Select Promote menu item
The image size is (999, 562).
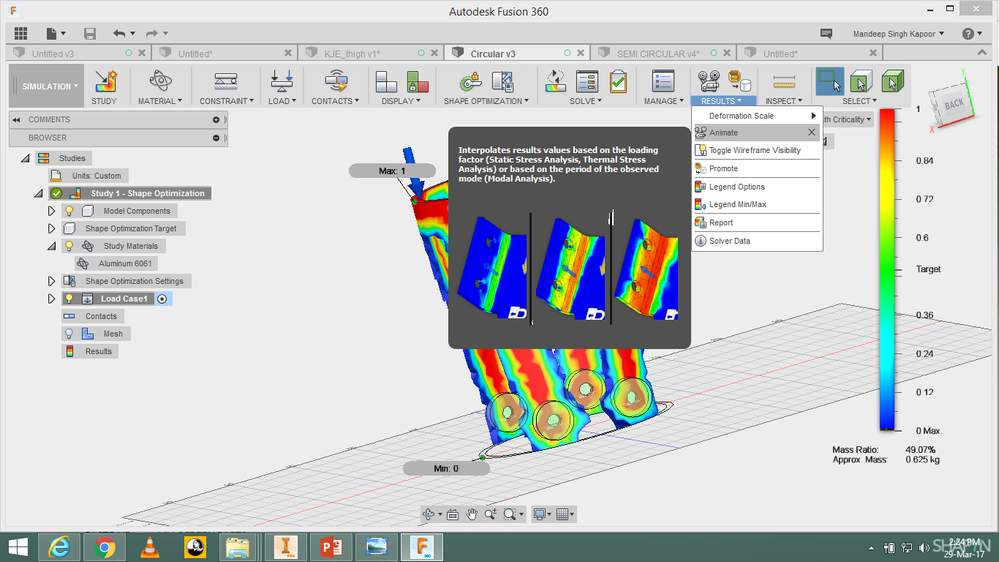click(x=756, y=168)
